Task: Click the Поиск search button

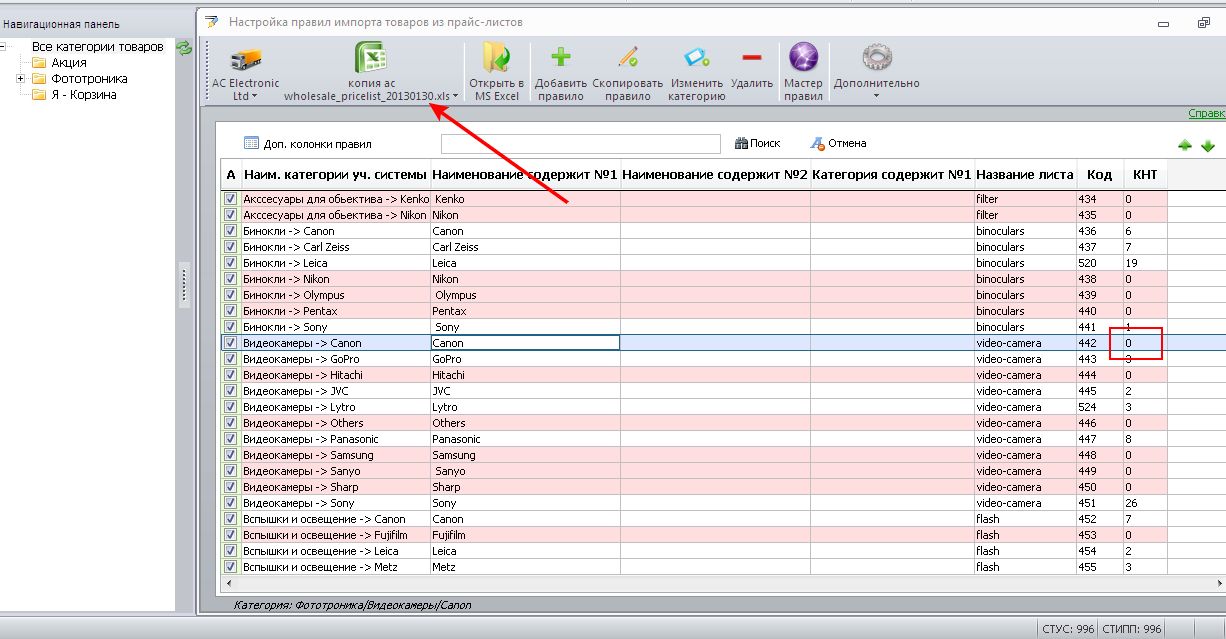Action: pyautogui.click(x=757, y=143)
